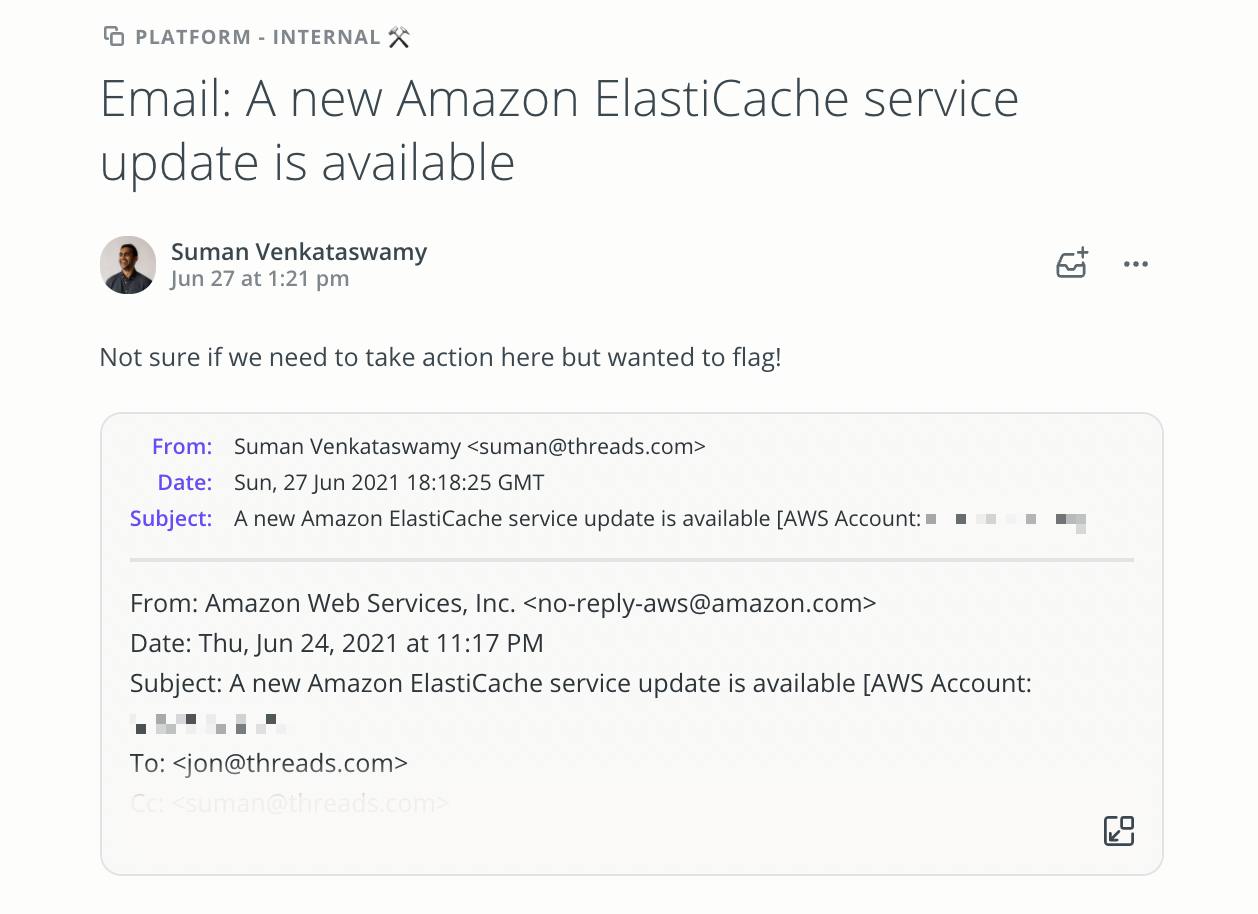The height and width of the screenshot is (914, 1258).
Task: Click the hammer and pick emoji
Action: pyautogui.click(x=399, y=37)
